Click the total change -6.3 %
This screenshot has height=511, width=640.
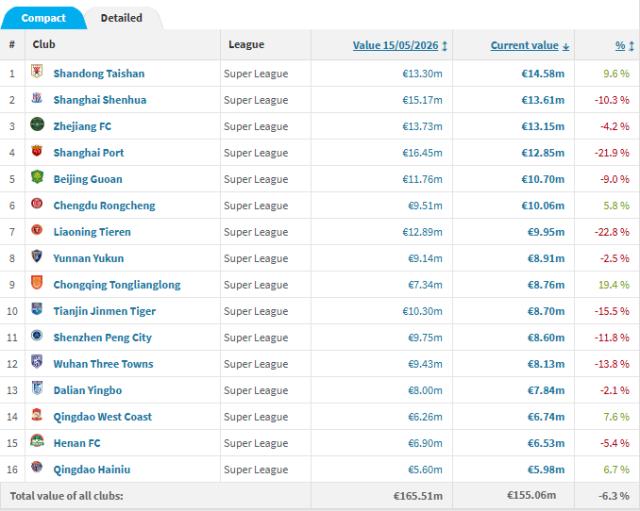614,496
